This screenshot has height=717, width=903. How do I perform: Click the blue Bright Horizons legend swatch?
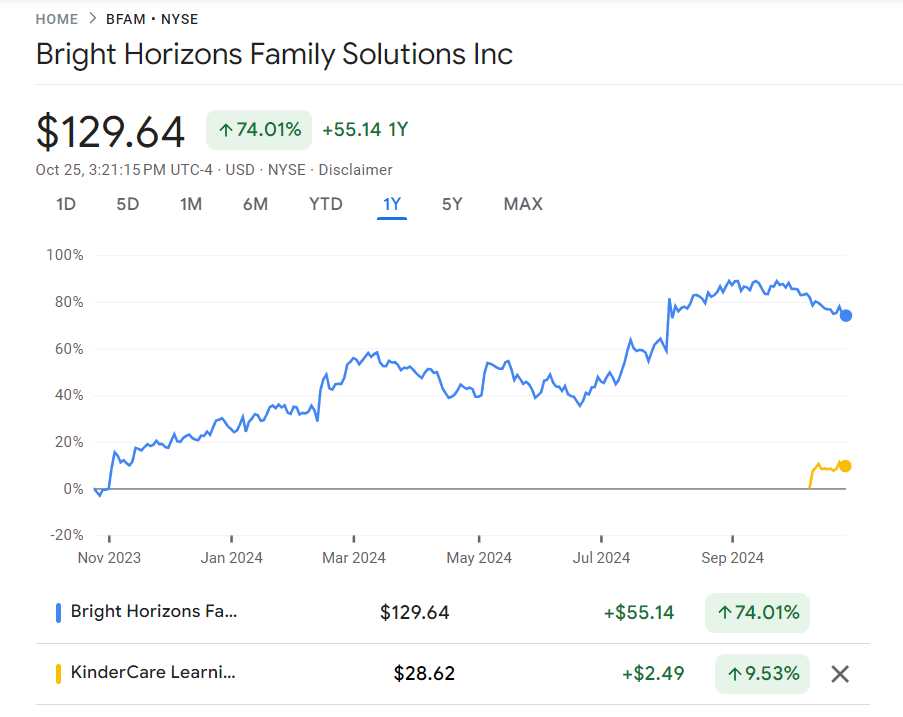[58, 613]
